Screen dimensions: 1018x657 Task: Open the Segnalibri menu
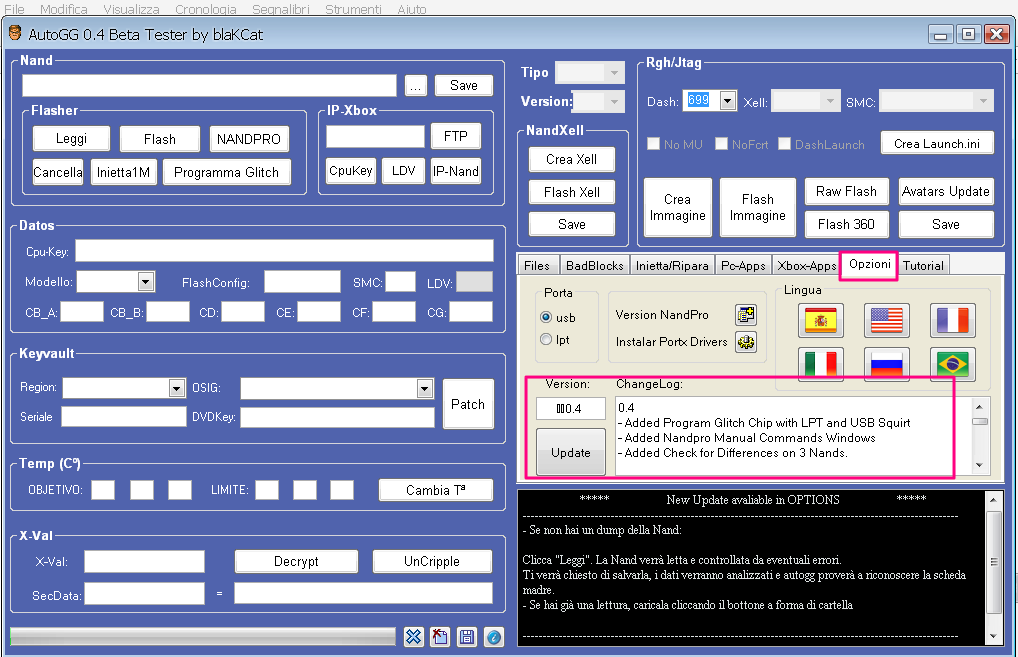tap(280, 9)
